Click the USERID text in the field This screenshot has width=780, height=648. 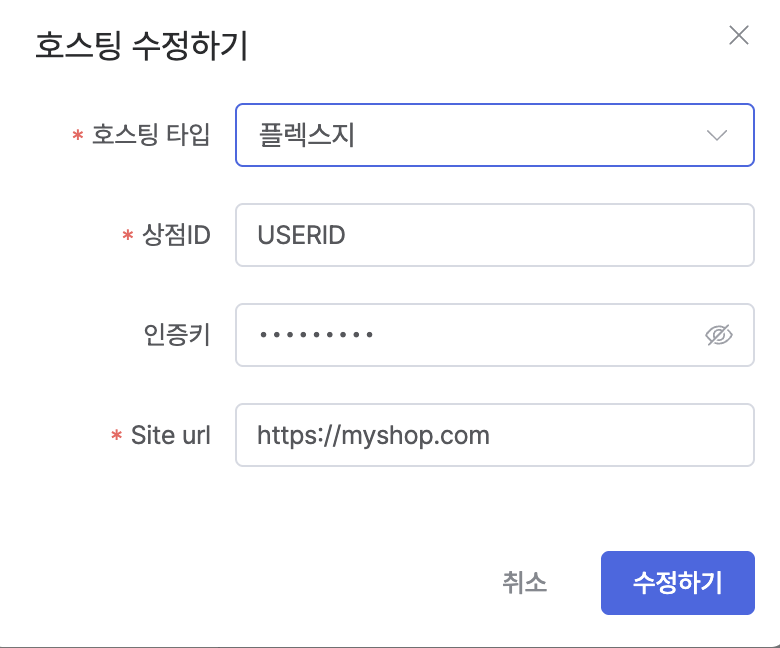point(301,235)
